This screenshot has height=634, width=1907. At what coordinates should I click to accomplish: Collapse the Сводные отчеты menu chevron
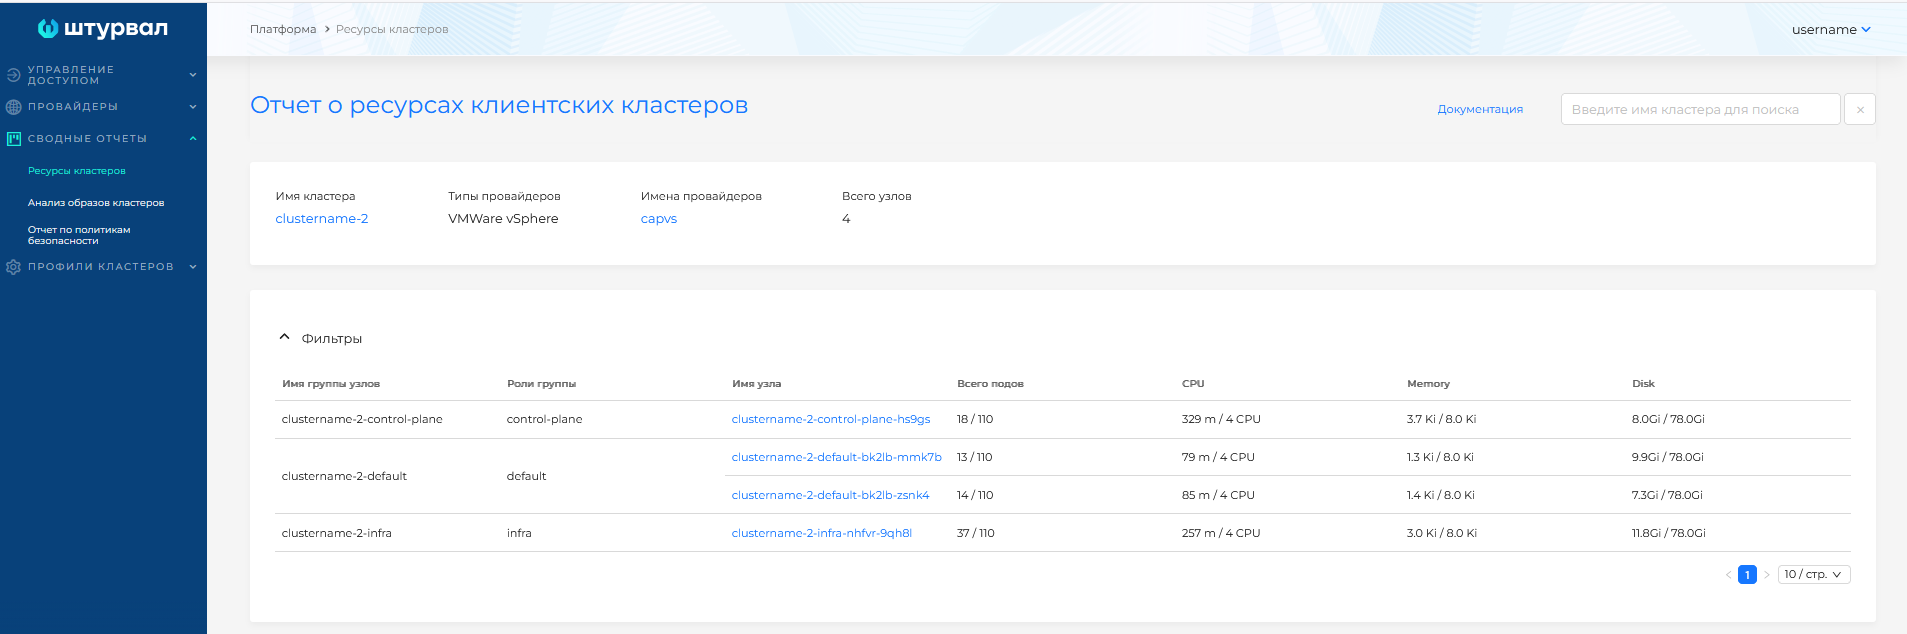(x=193, y=139)
